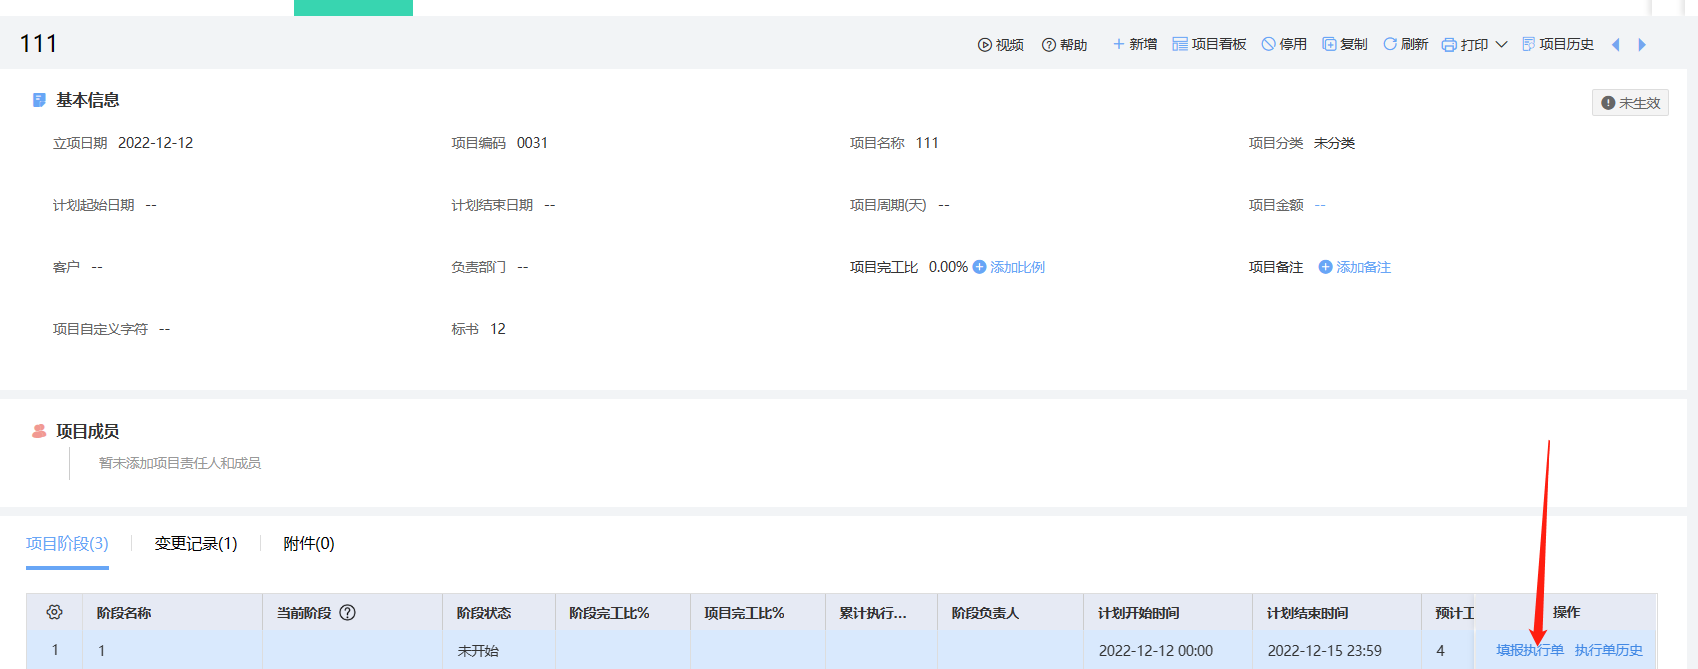1698x669 pixels.
Task: Click 新增 to add a project
Action: pos(1135,44)
